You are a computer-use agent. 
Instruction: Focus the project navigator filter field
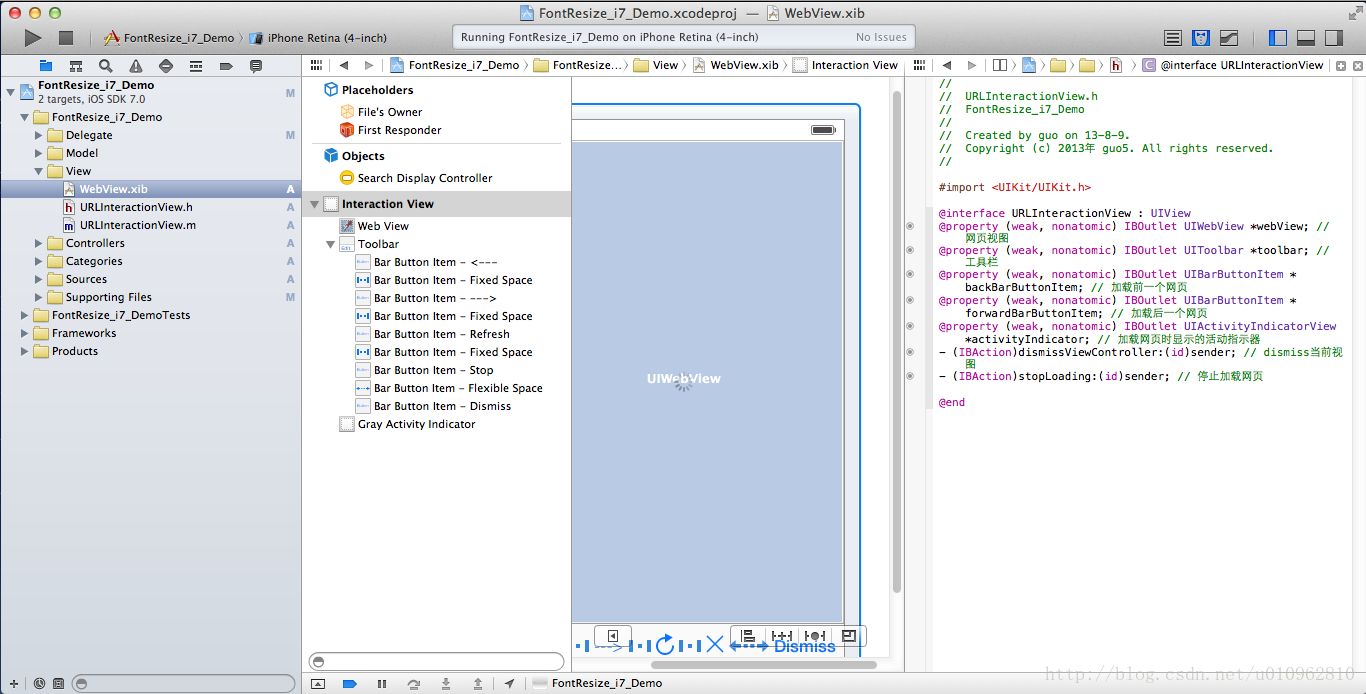coord(185,684)
